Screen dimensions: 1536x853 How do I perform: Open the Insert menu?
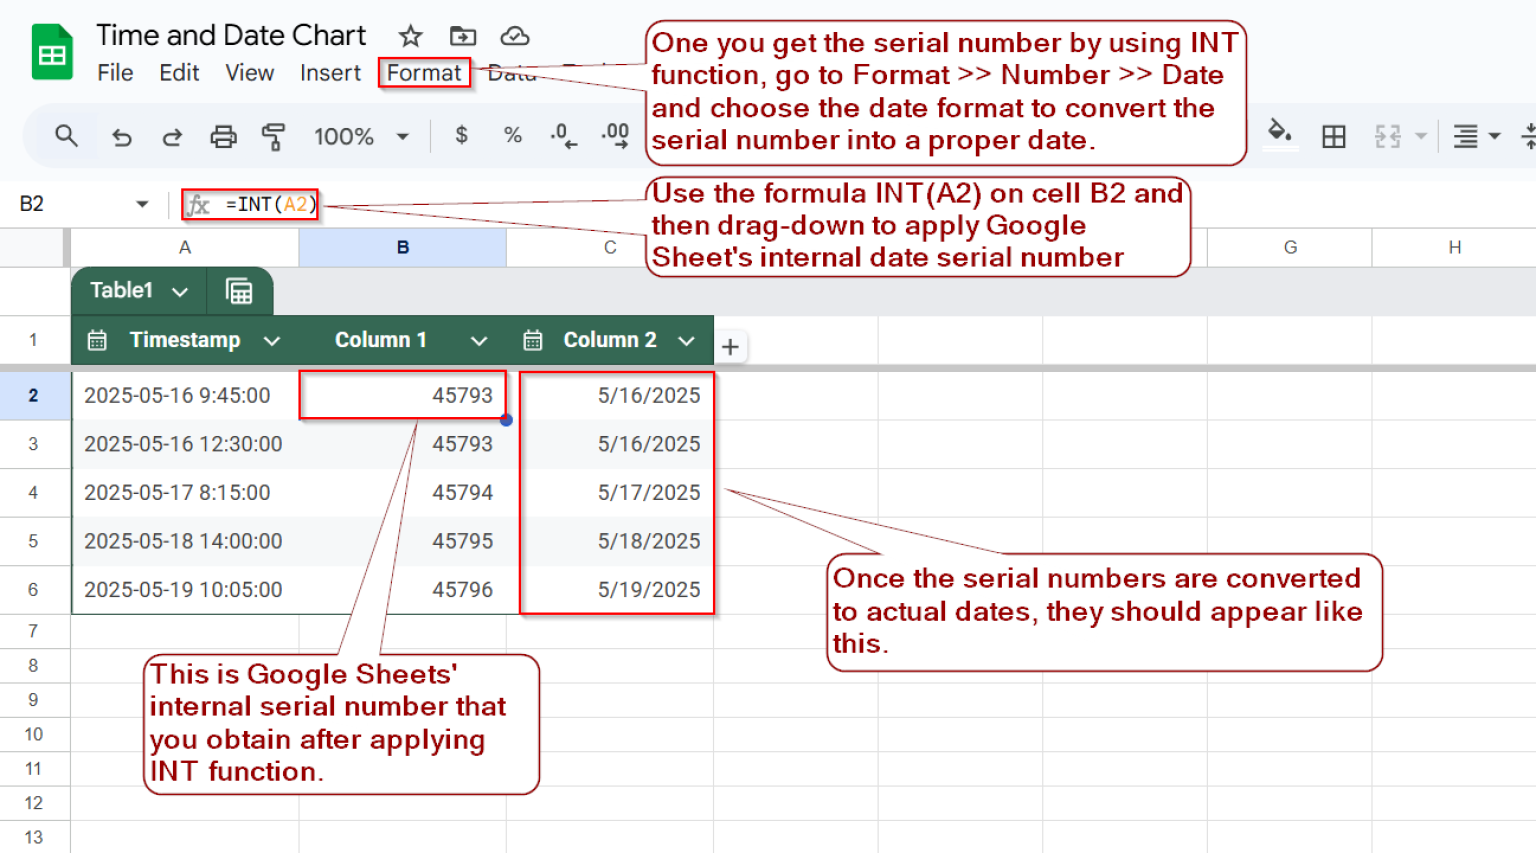(330, 72)
